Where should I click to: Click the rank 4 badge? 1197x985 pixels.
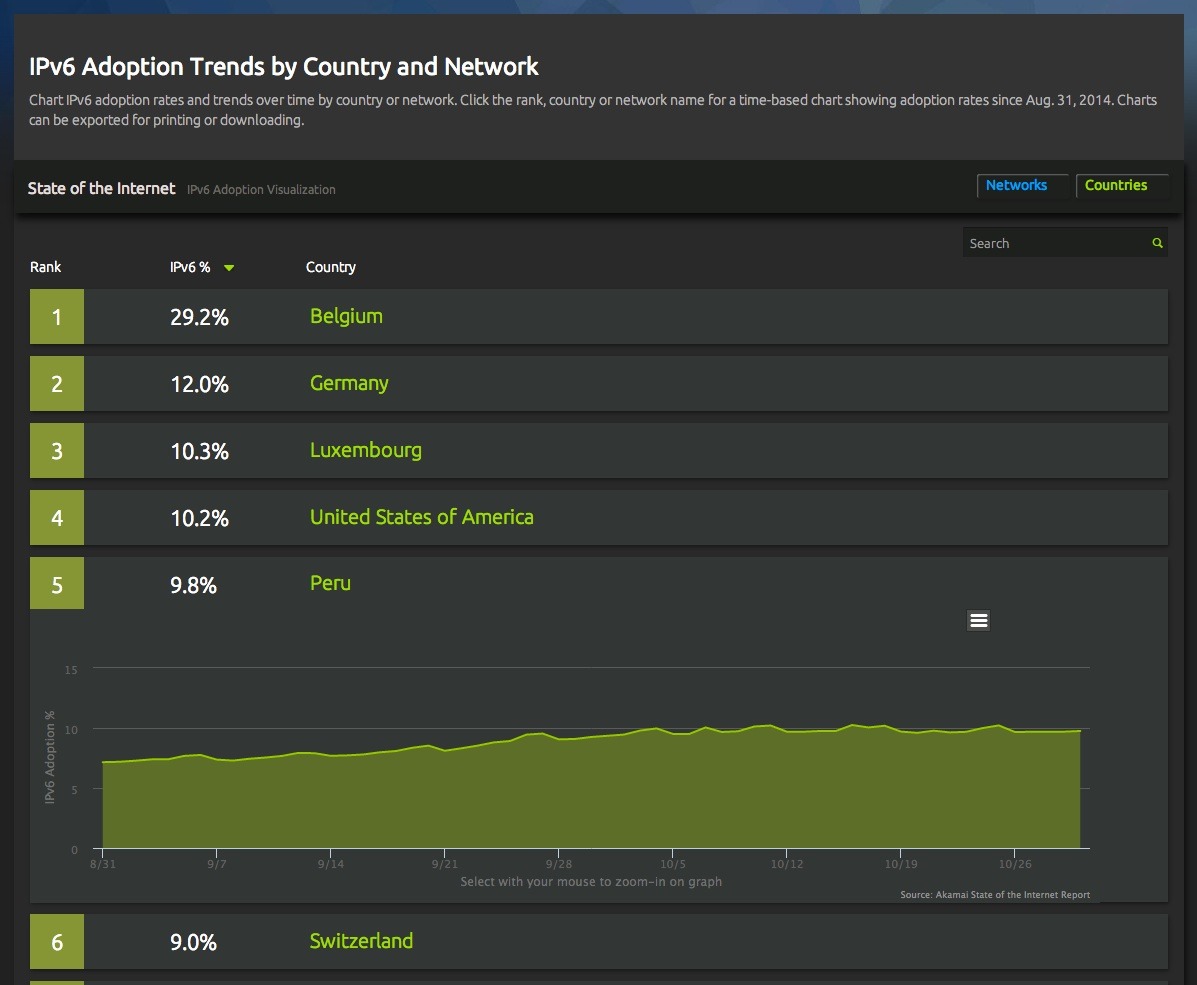tap(57, 518)
